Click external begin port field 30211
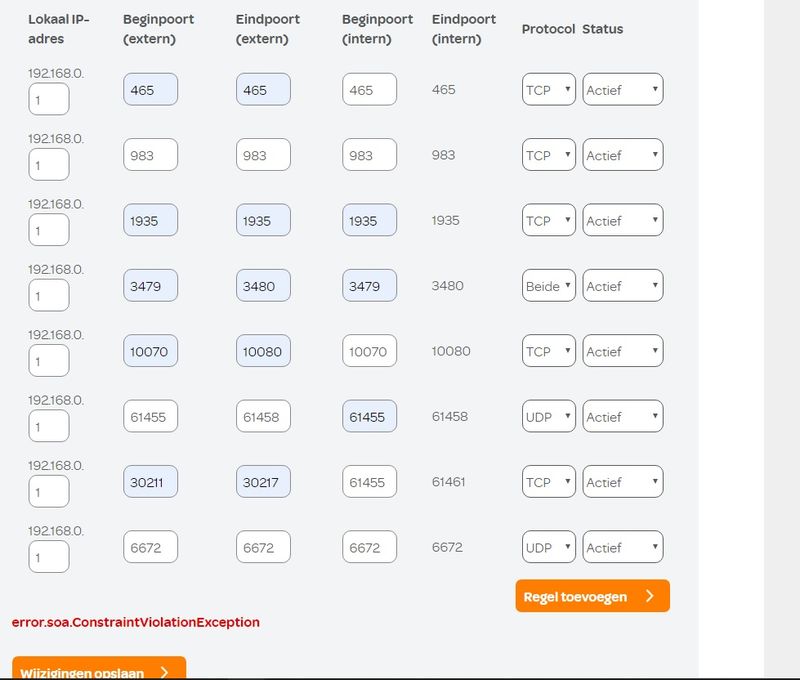 click(x=150, y=483)
